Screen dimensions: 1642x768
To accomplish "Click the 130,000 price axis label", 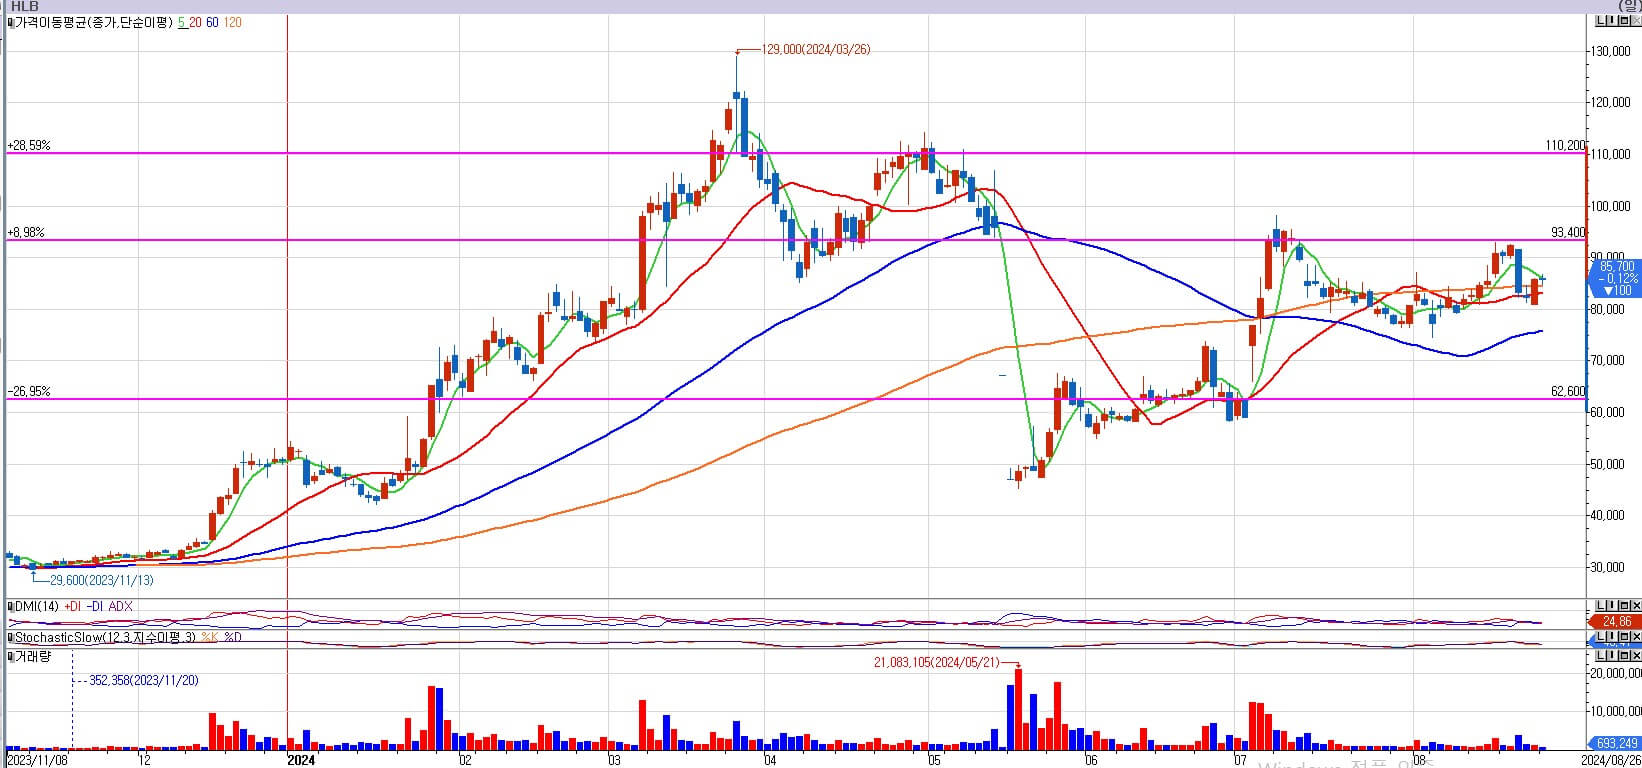I will 1612,51.
